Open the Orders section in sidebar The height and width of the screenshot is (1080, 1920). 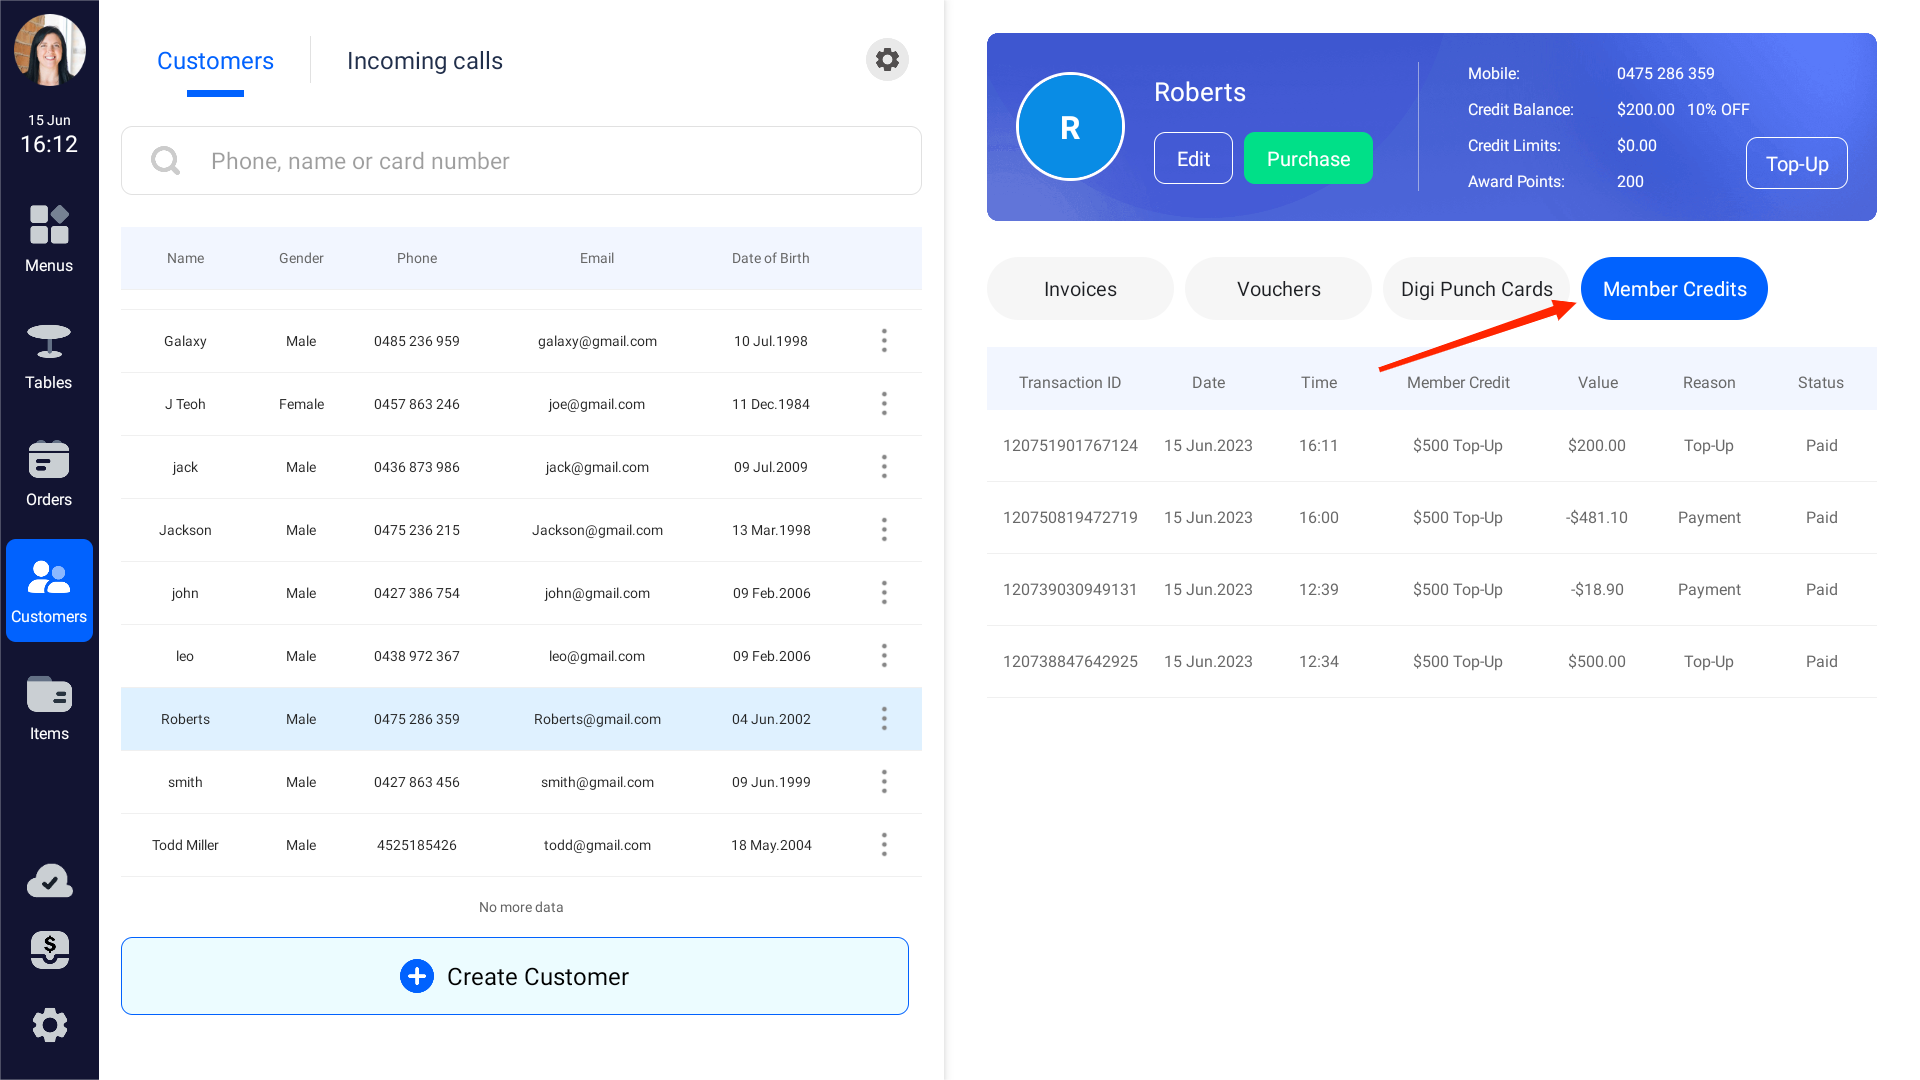(49, 473)
